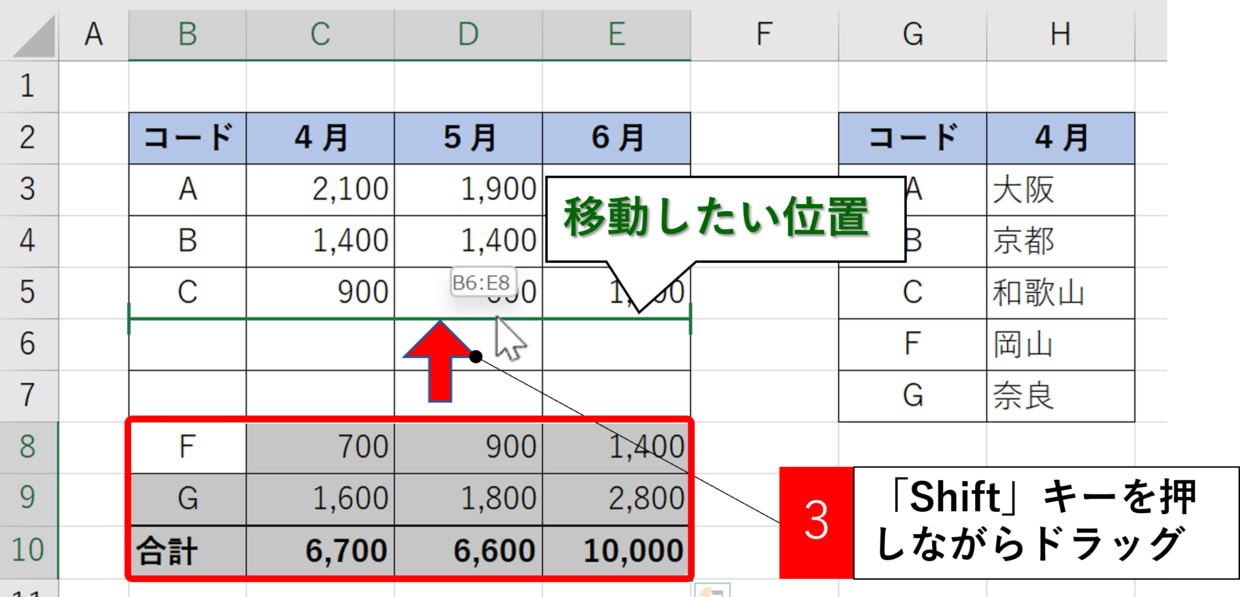The height and width of the screenshot is (597, 1240).
Task: Select cell B4 containing B
Action: pyautogui.click(x=188, y=241)
